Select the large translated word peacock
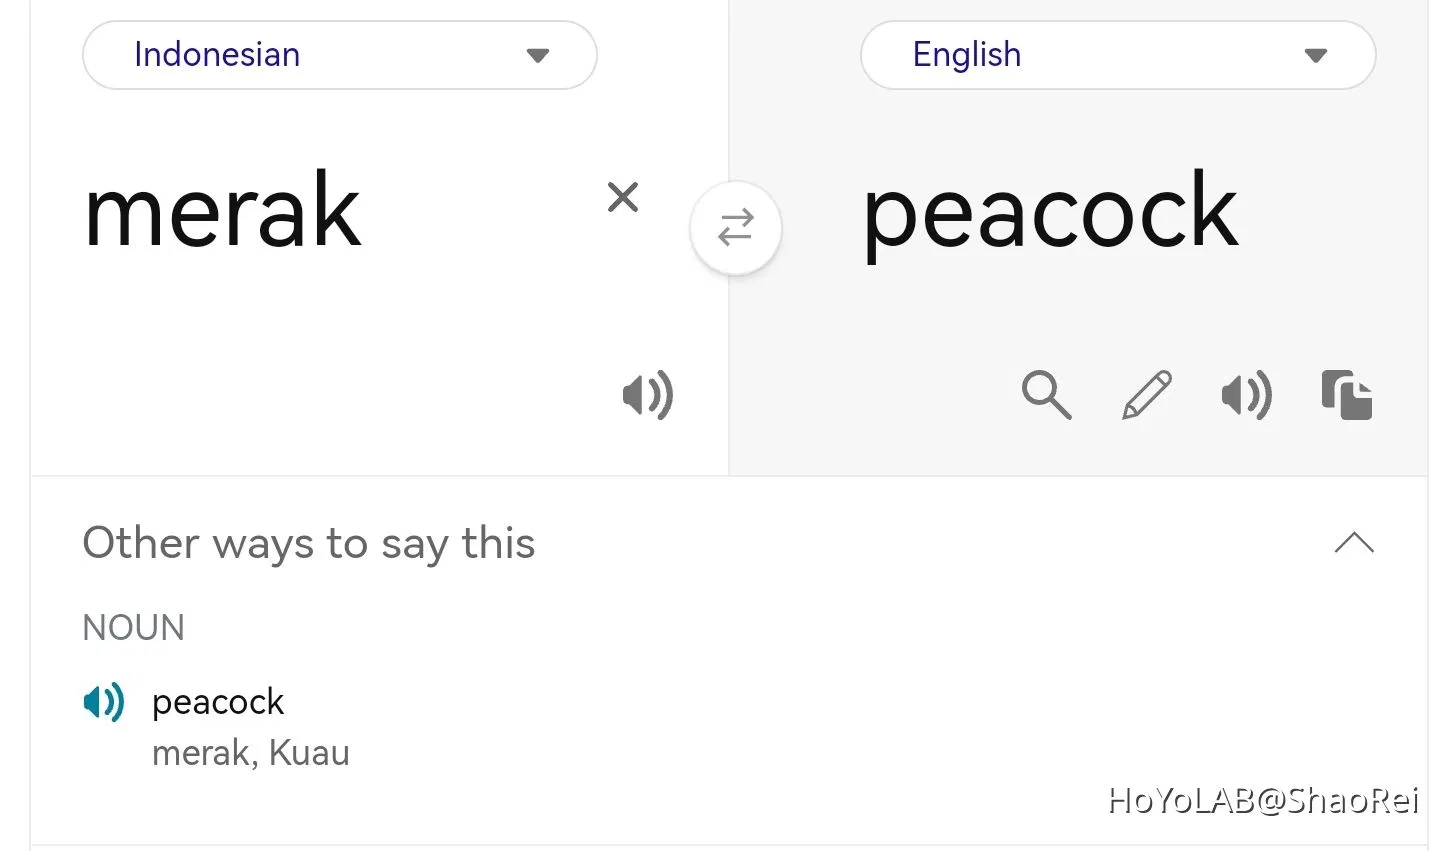Screen dimensions: 1453x851 coord(1050,211)
